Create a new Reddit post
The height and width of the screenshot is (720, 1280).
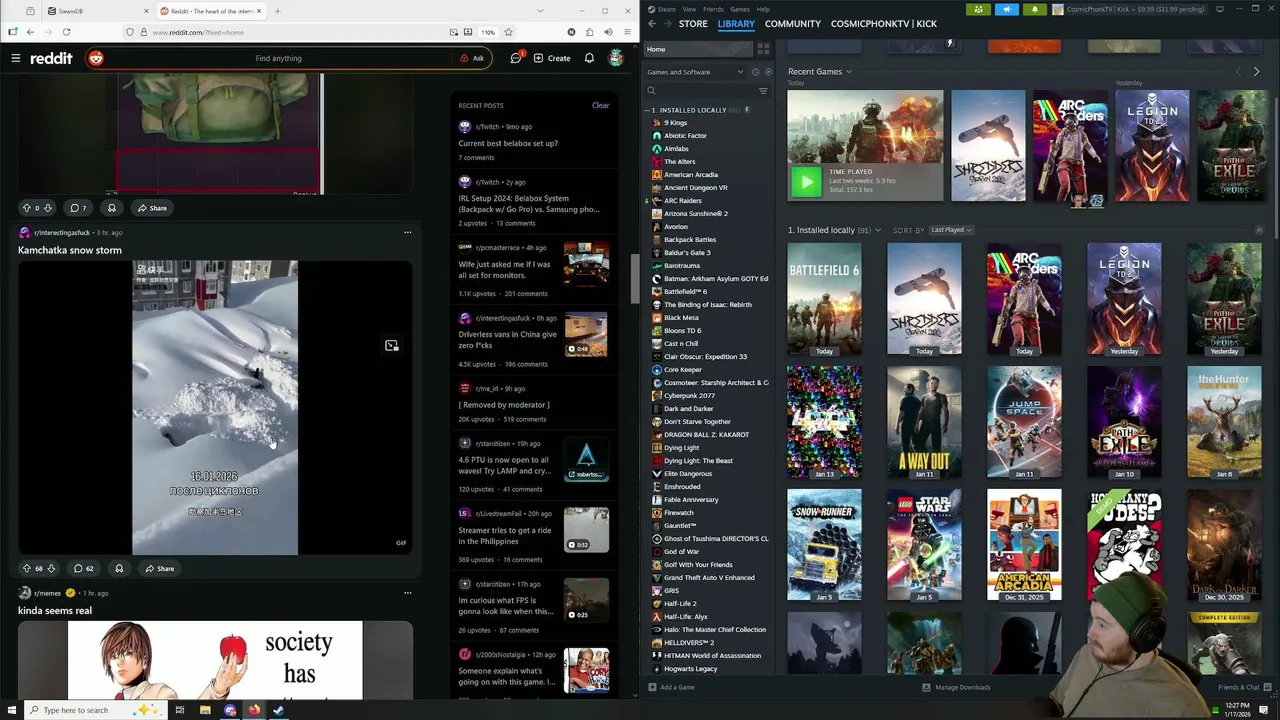coord(552,58)
